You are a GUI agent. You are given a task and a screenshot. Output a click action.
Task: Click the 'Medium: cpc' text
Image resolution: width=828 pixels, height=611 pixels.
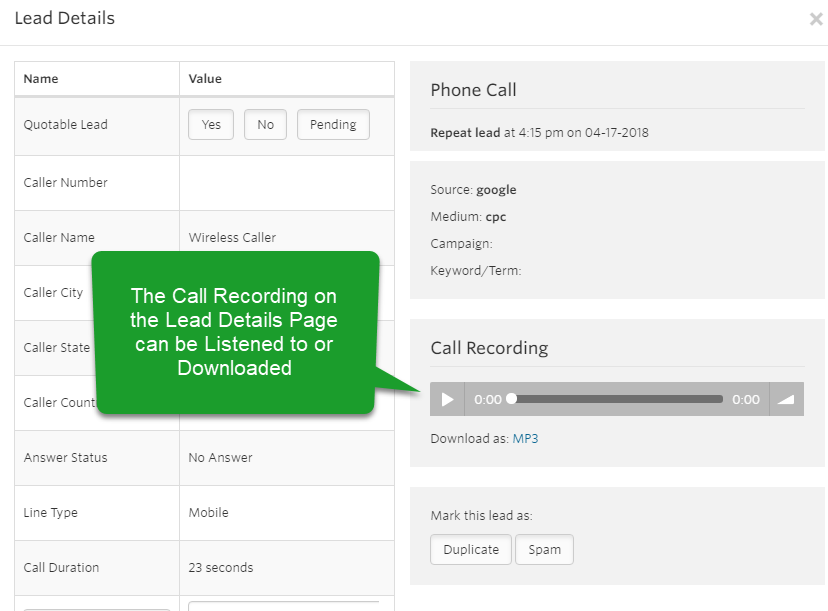(468, 217)
